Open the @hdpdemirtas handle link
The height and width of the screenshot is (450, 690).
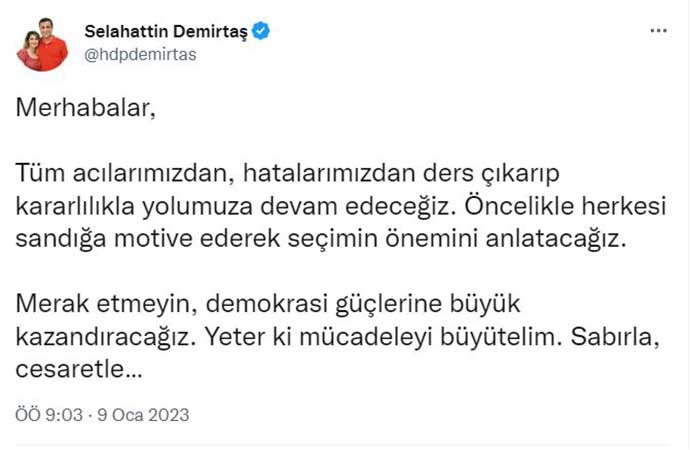pos(140,55)
